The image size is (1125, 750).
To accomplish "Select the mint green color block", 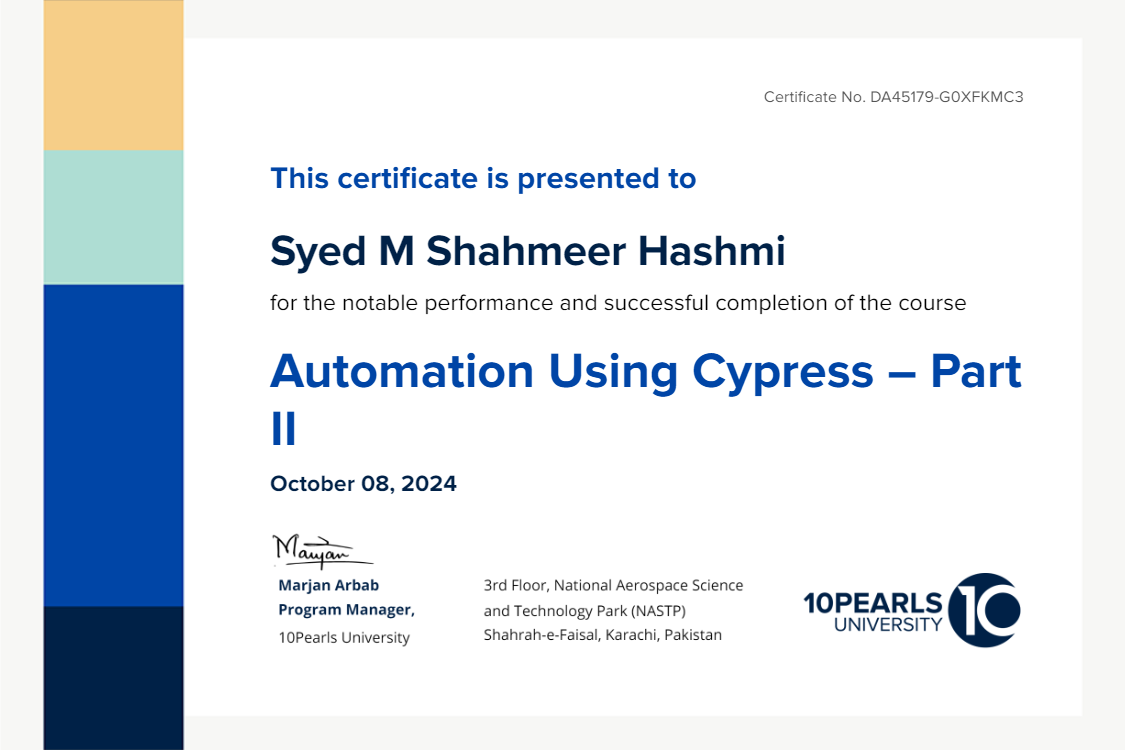I will coord(113,217).
